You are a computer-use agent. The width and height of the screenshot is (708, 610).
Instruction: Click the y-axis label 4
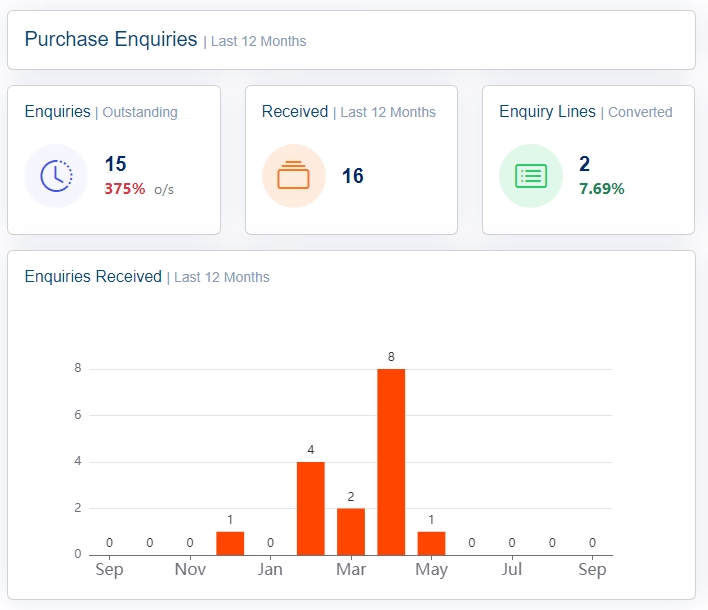point(78,461)
